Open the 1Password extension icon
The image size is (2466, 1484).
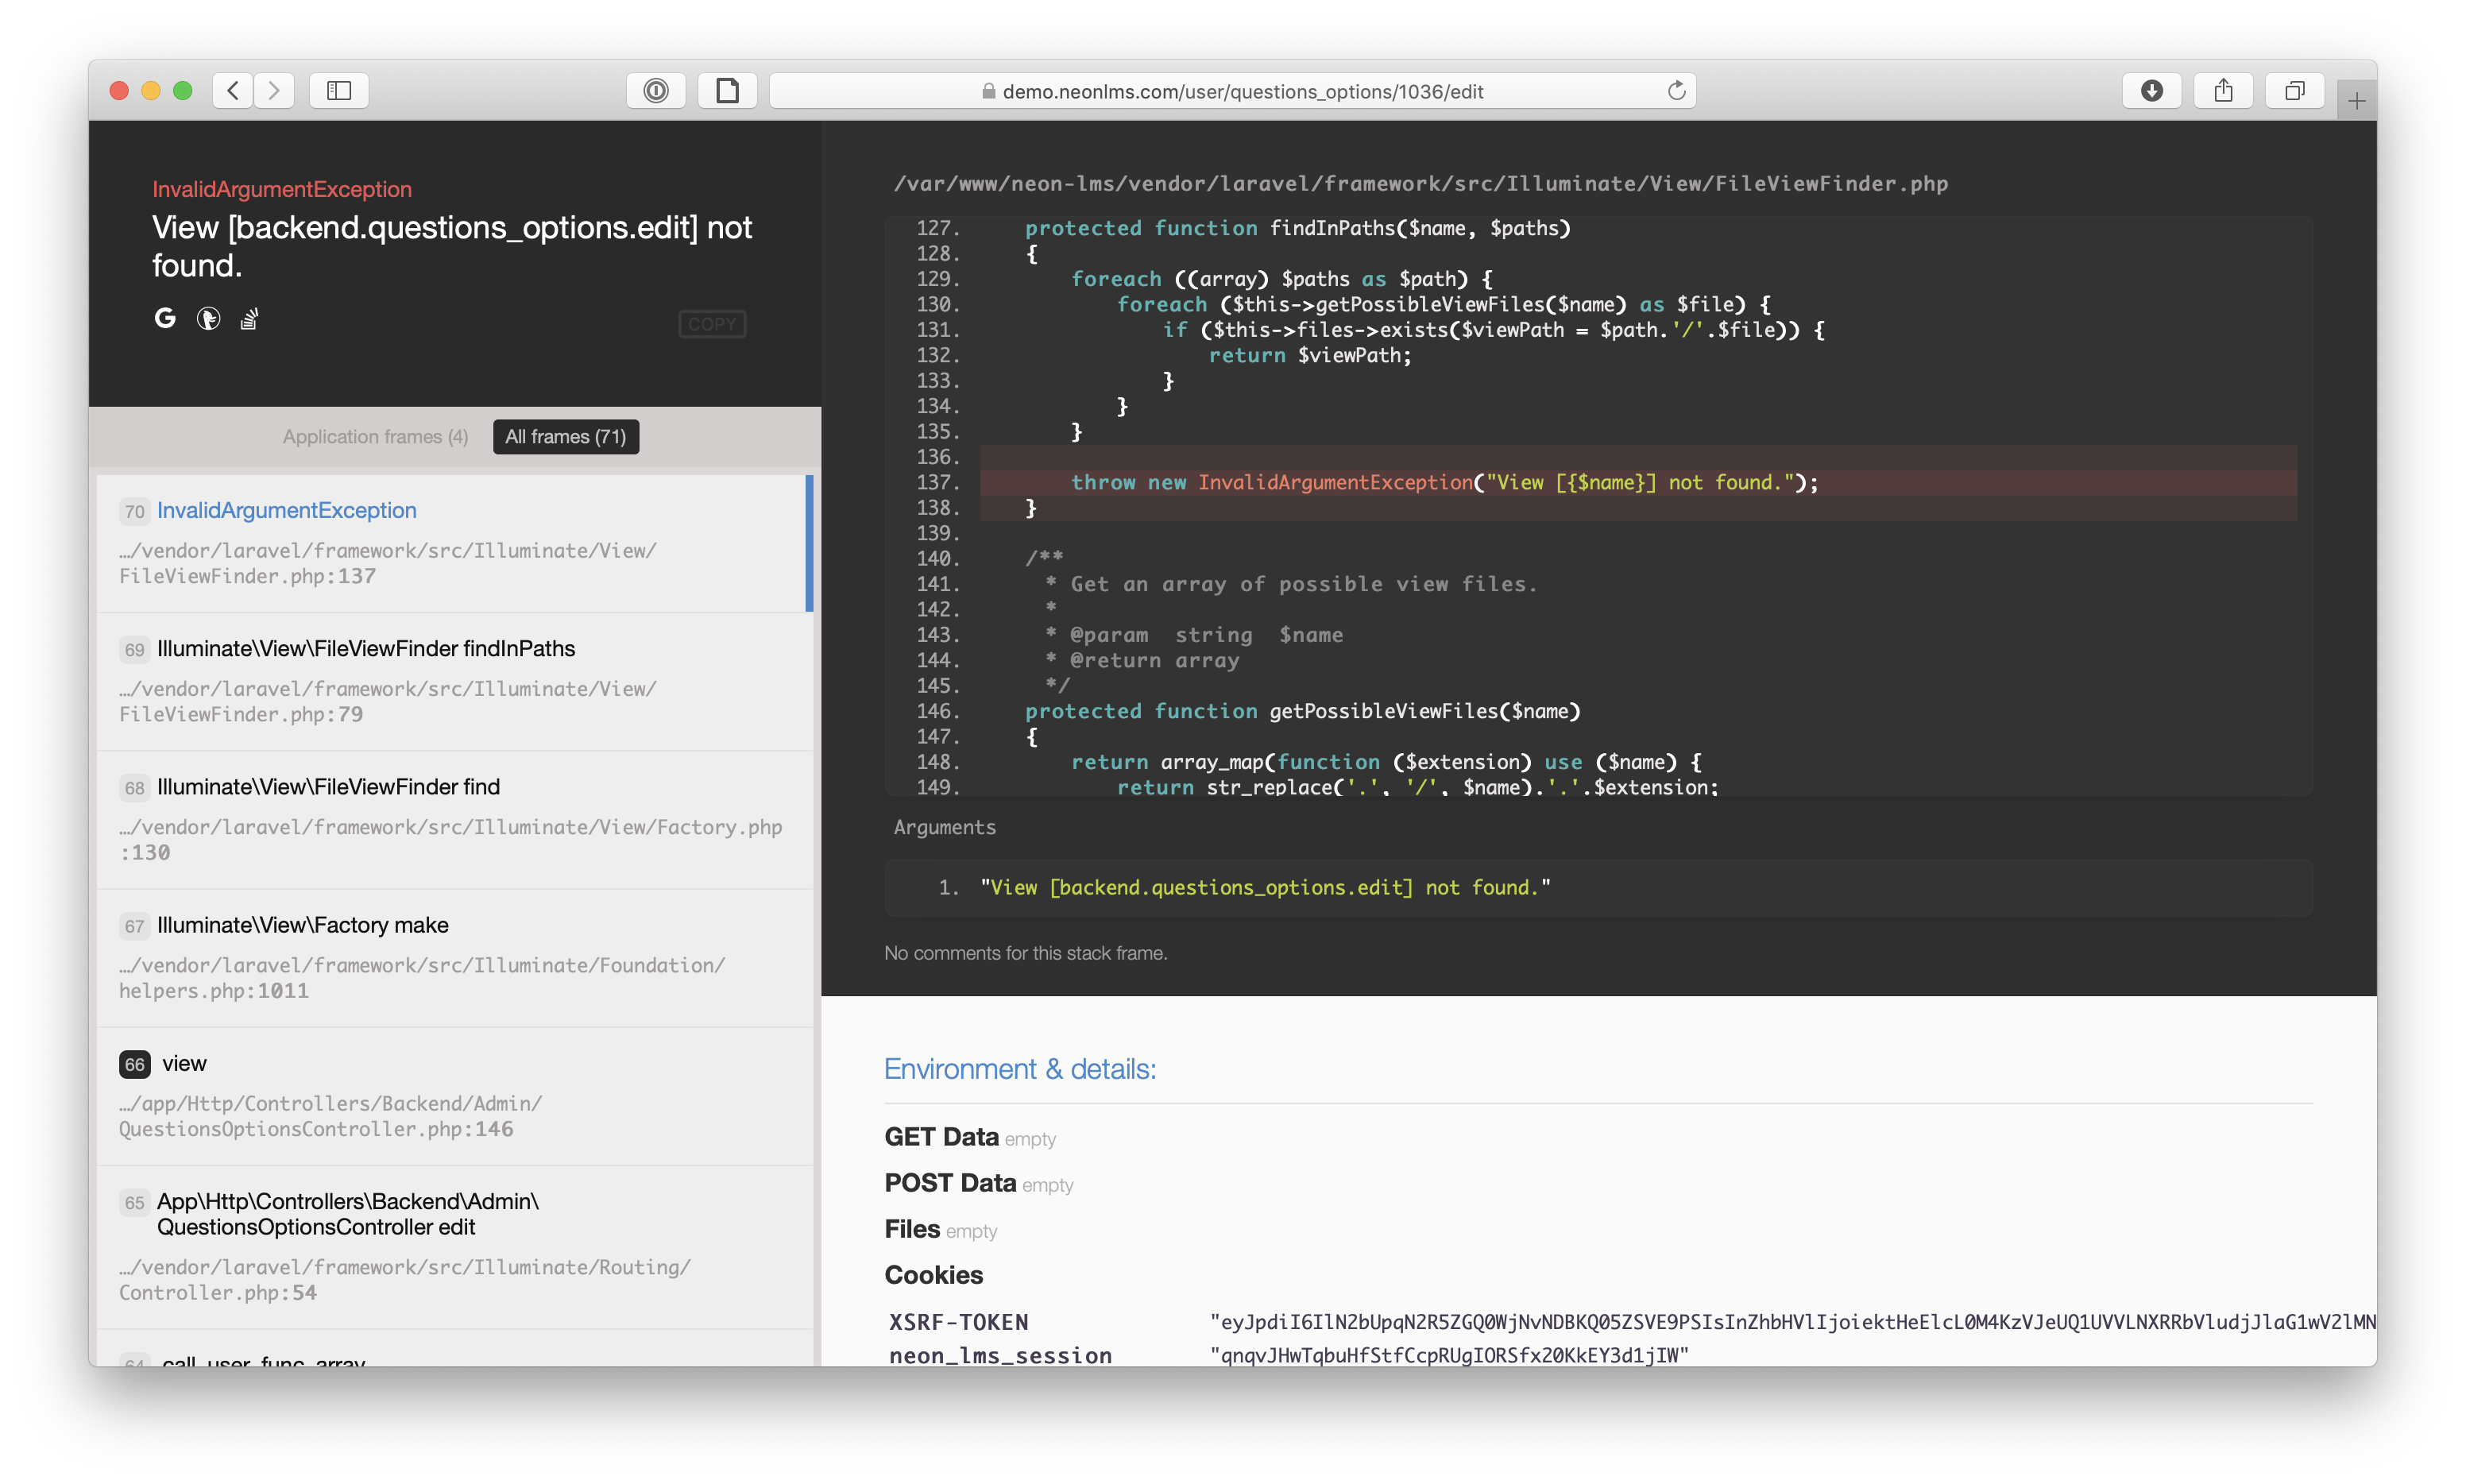pyautogui.click(x=656, y=90)
